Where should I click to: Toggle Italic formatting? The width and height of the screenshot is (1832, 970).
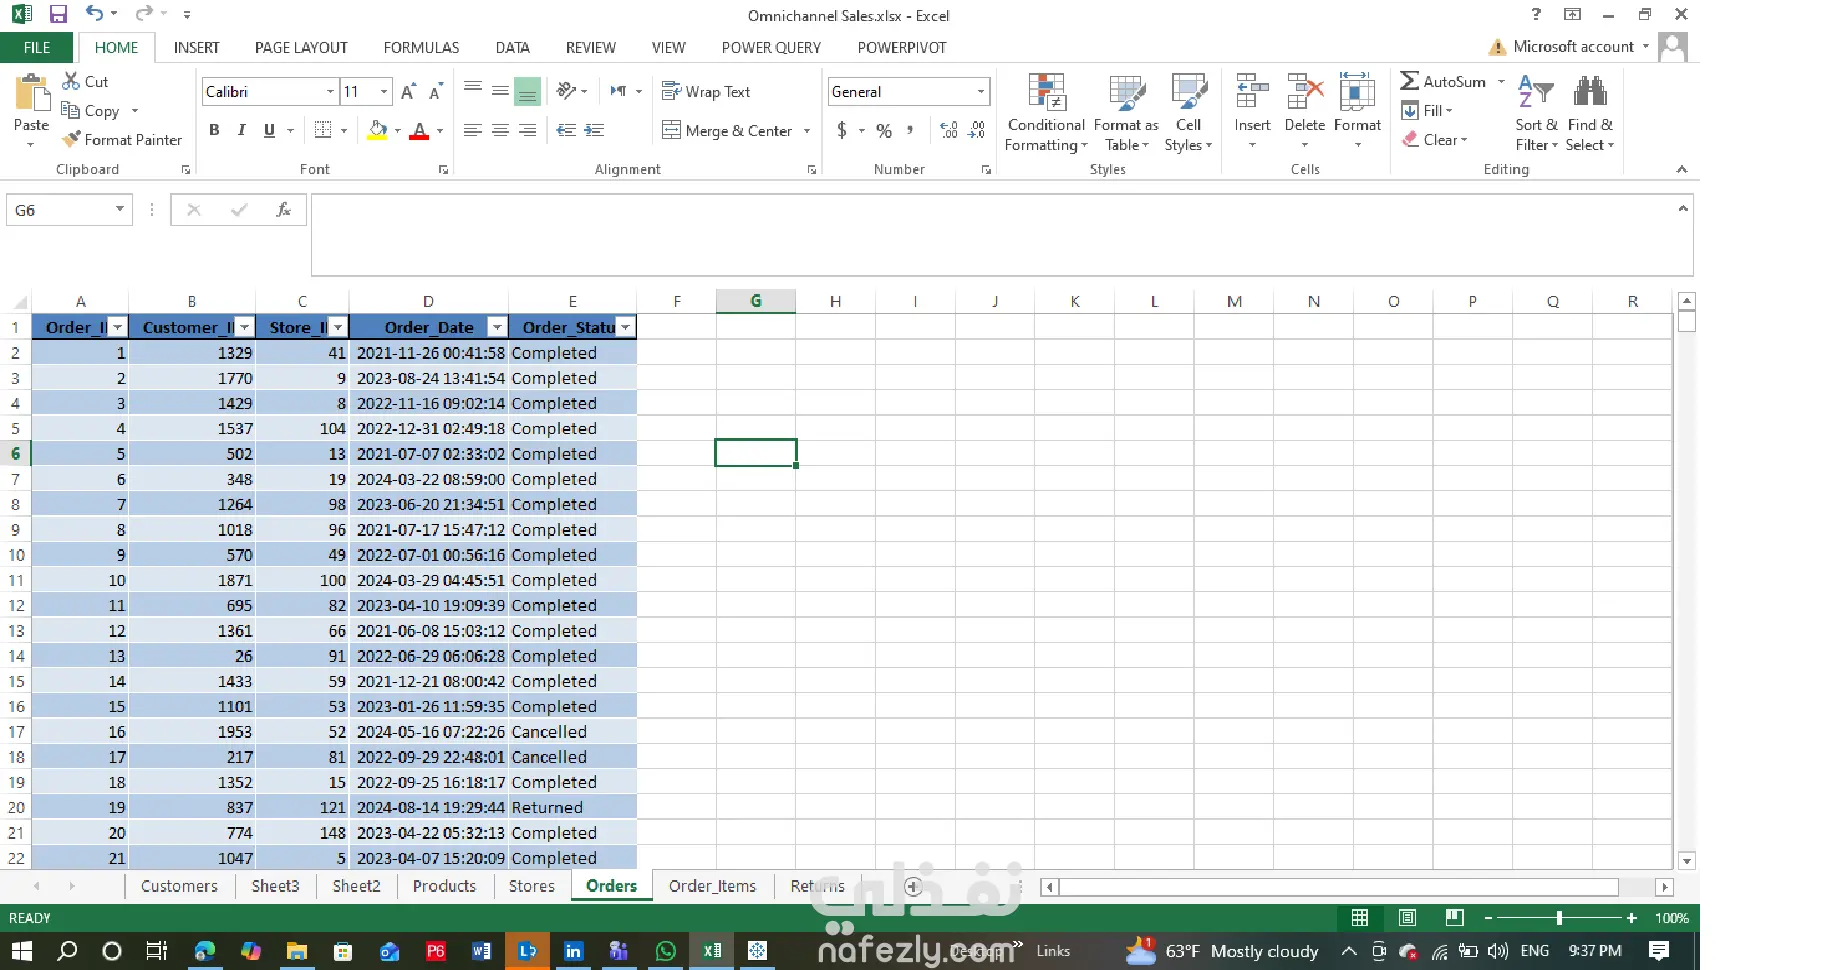[x=241, y=131]
